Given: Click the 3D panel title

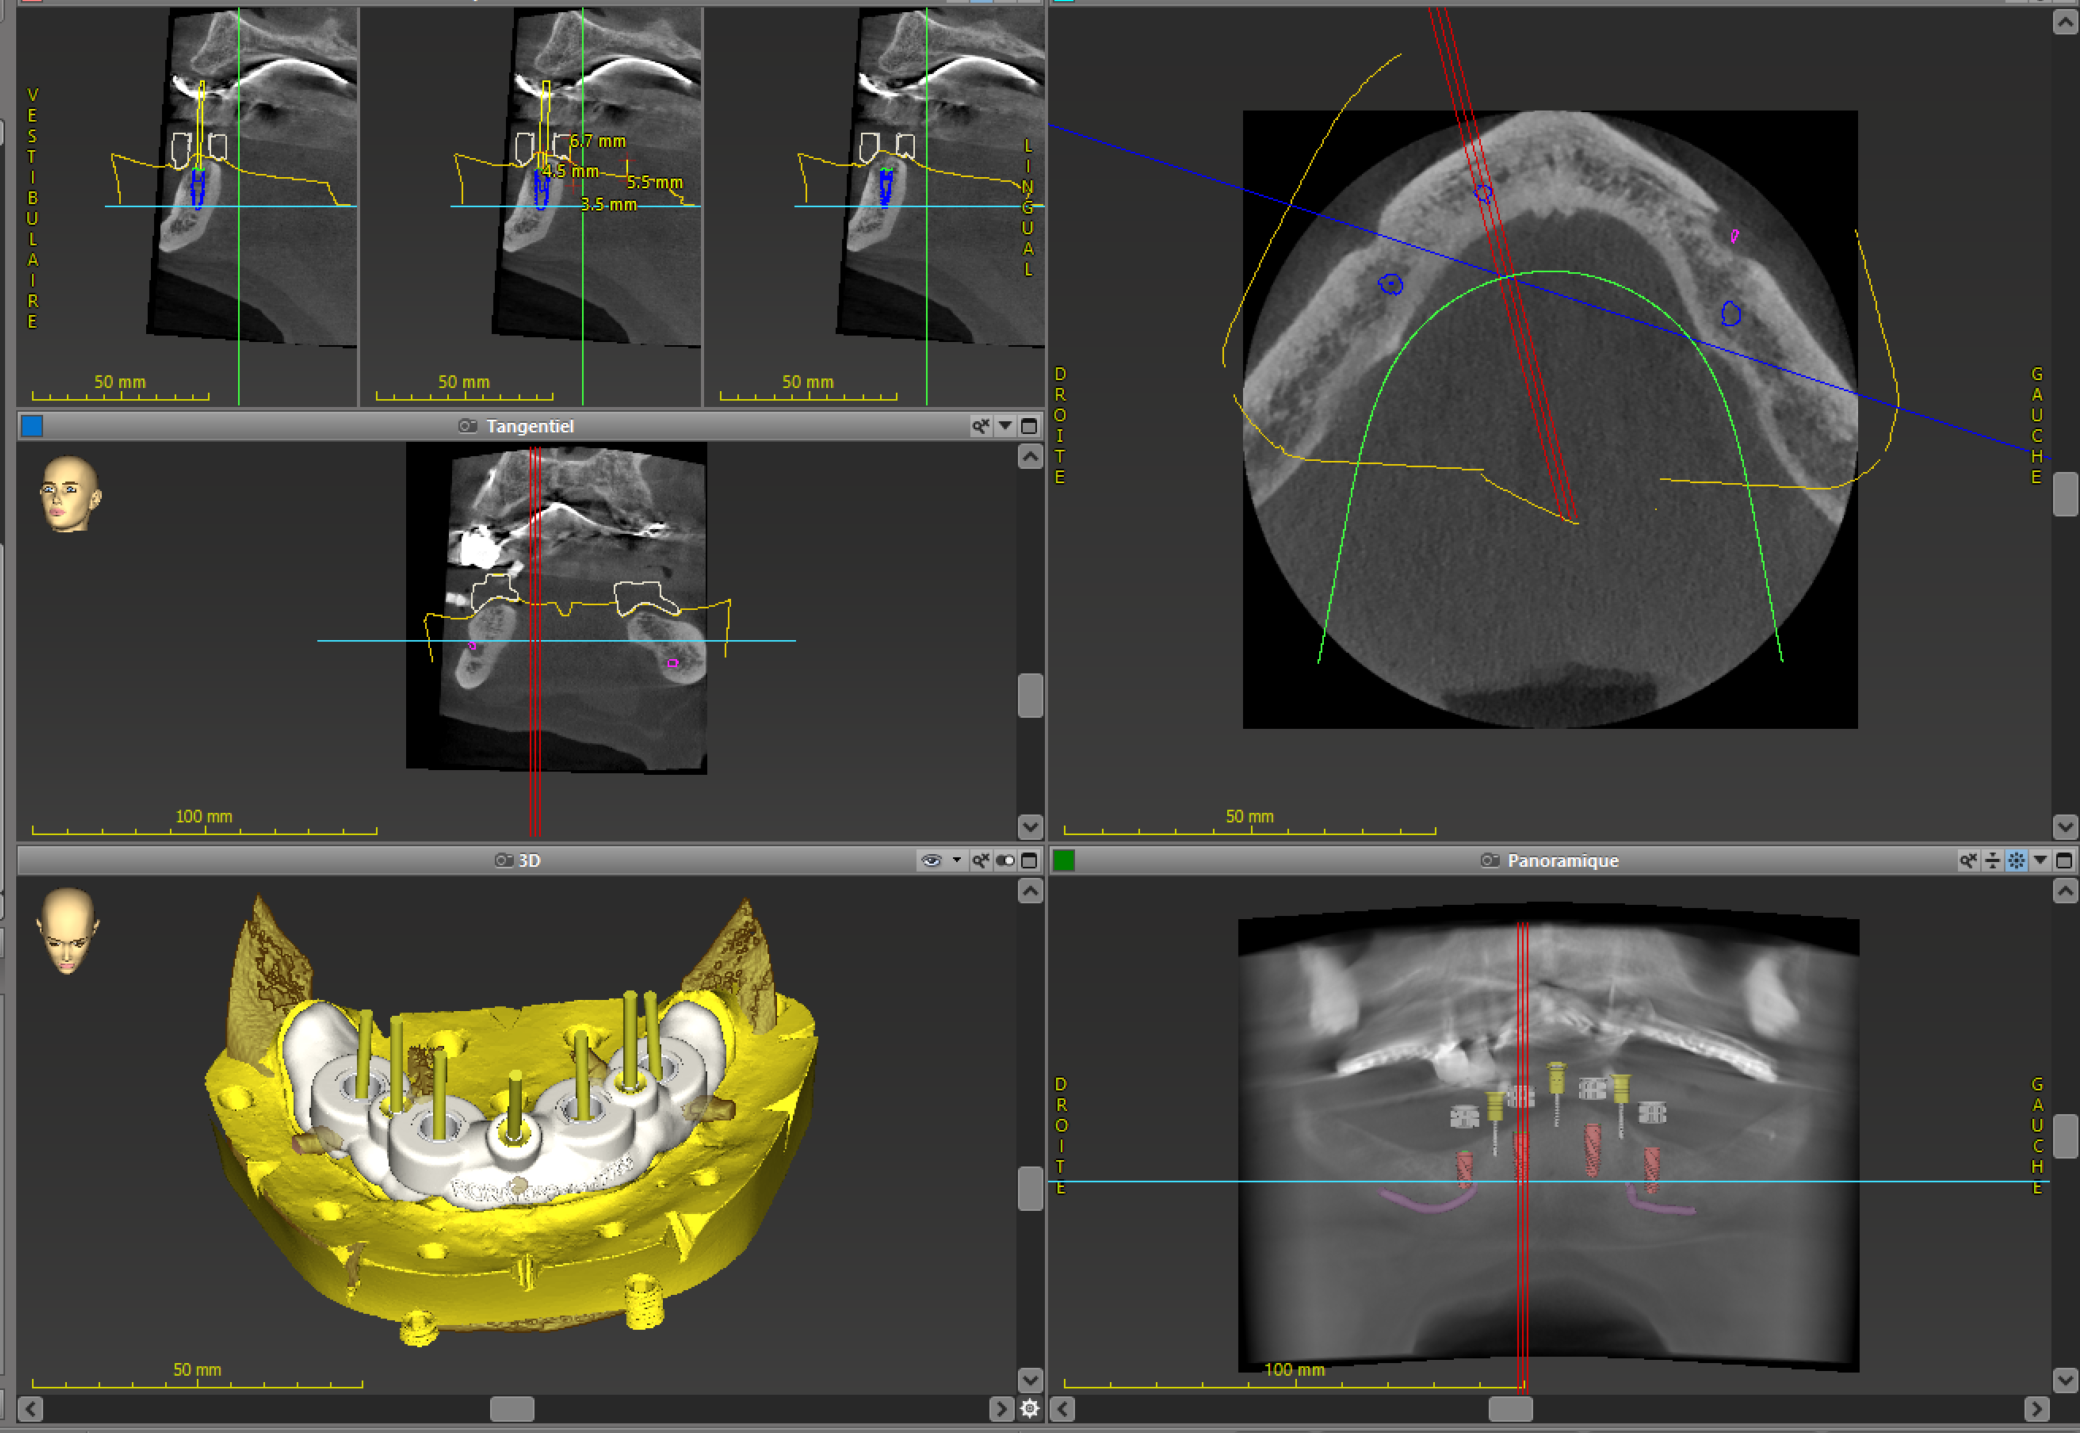Looking at the screenshot, I should (x=530, y=860).
